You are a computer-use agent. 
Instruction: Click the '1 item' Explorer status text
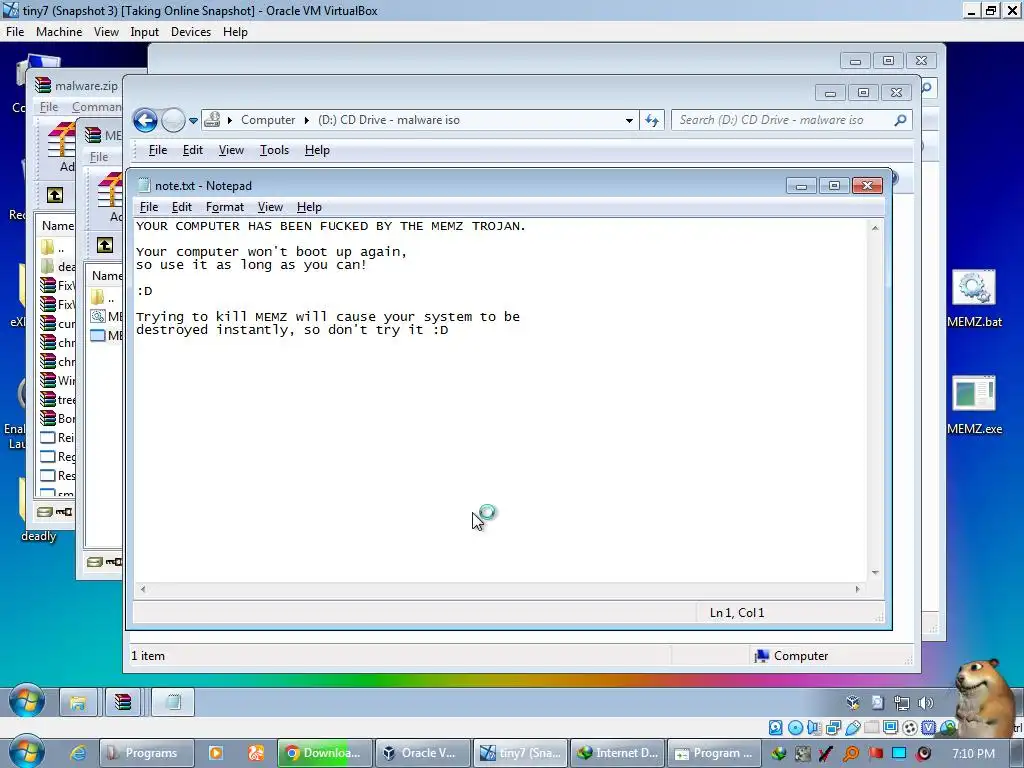tap(148, 656)
